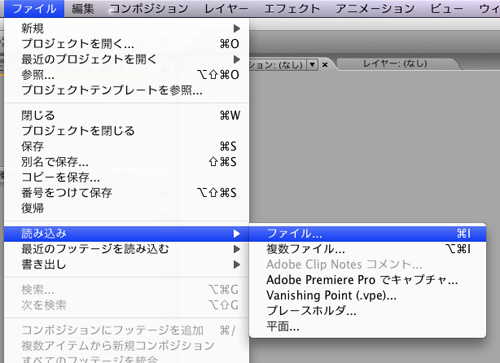Choose 閉じる menu item
The width and height of the screenshot is (500, 363).
(127, 116)
